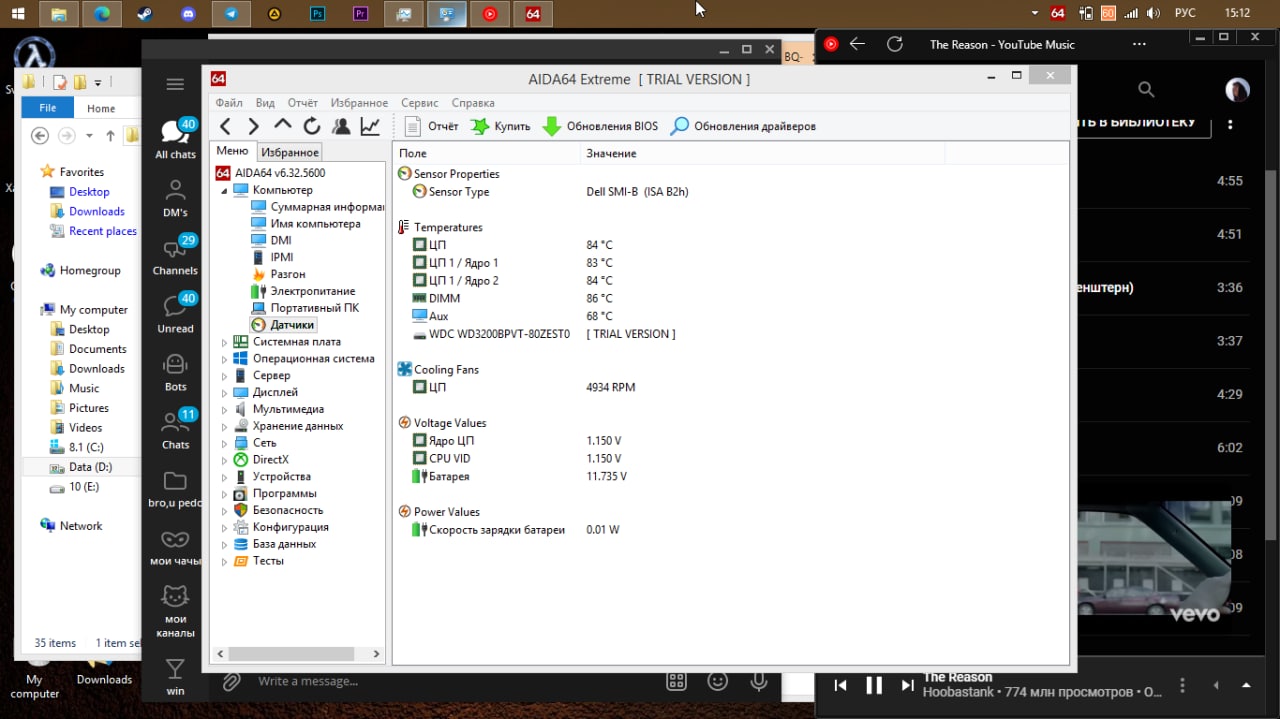The height and width of the screenshot is (719, 1280).
Task: Expand the Операционная система tree node
Action: pos(224,359)
